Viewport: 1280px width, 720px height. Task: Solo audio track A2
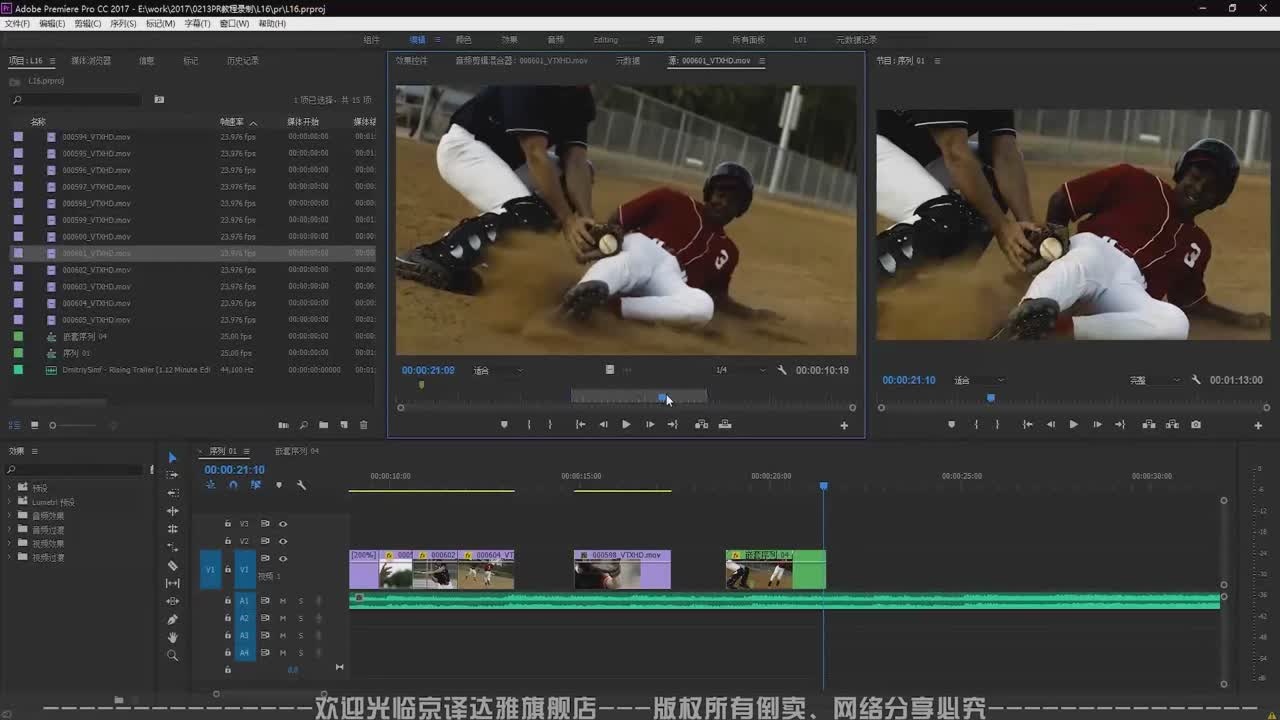point(300,618)
